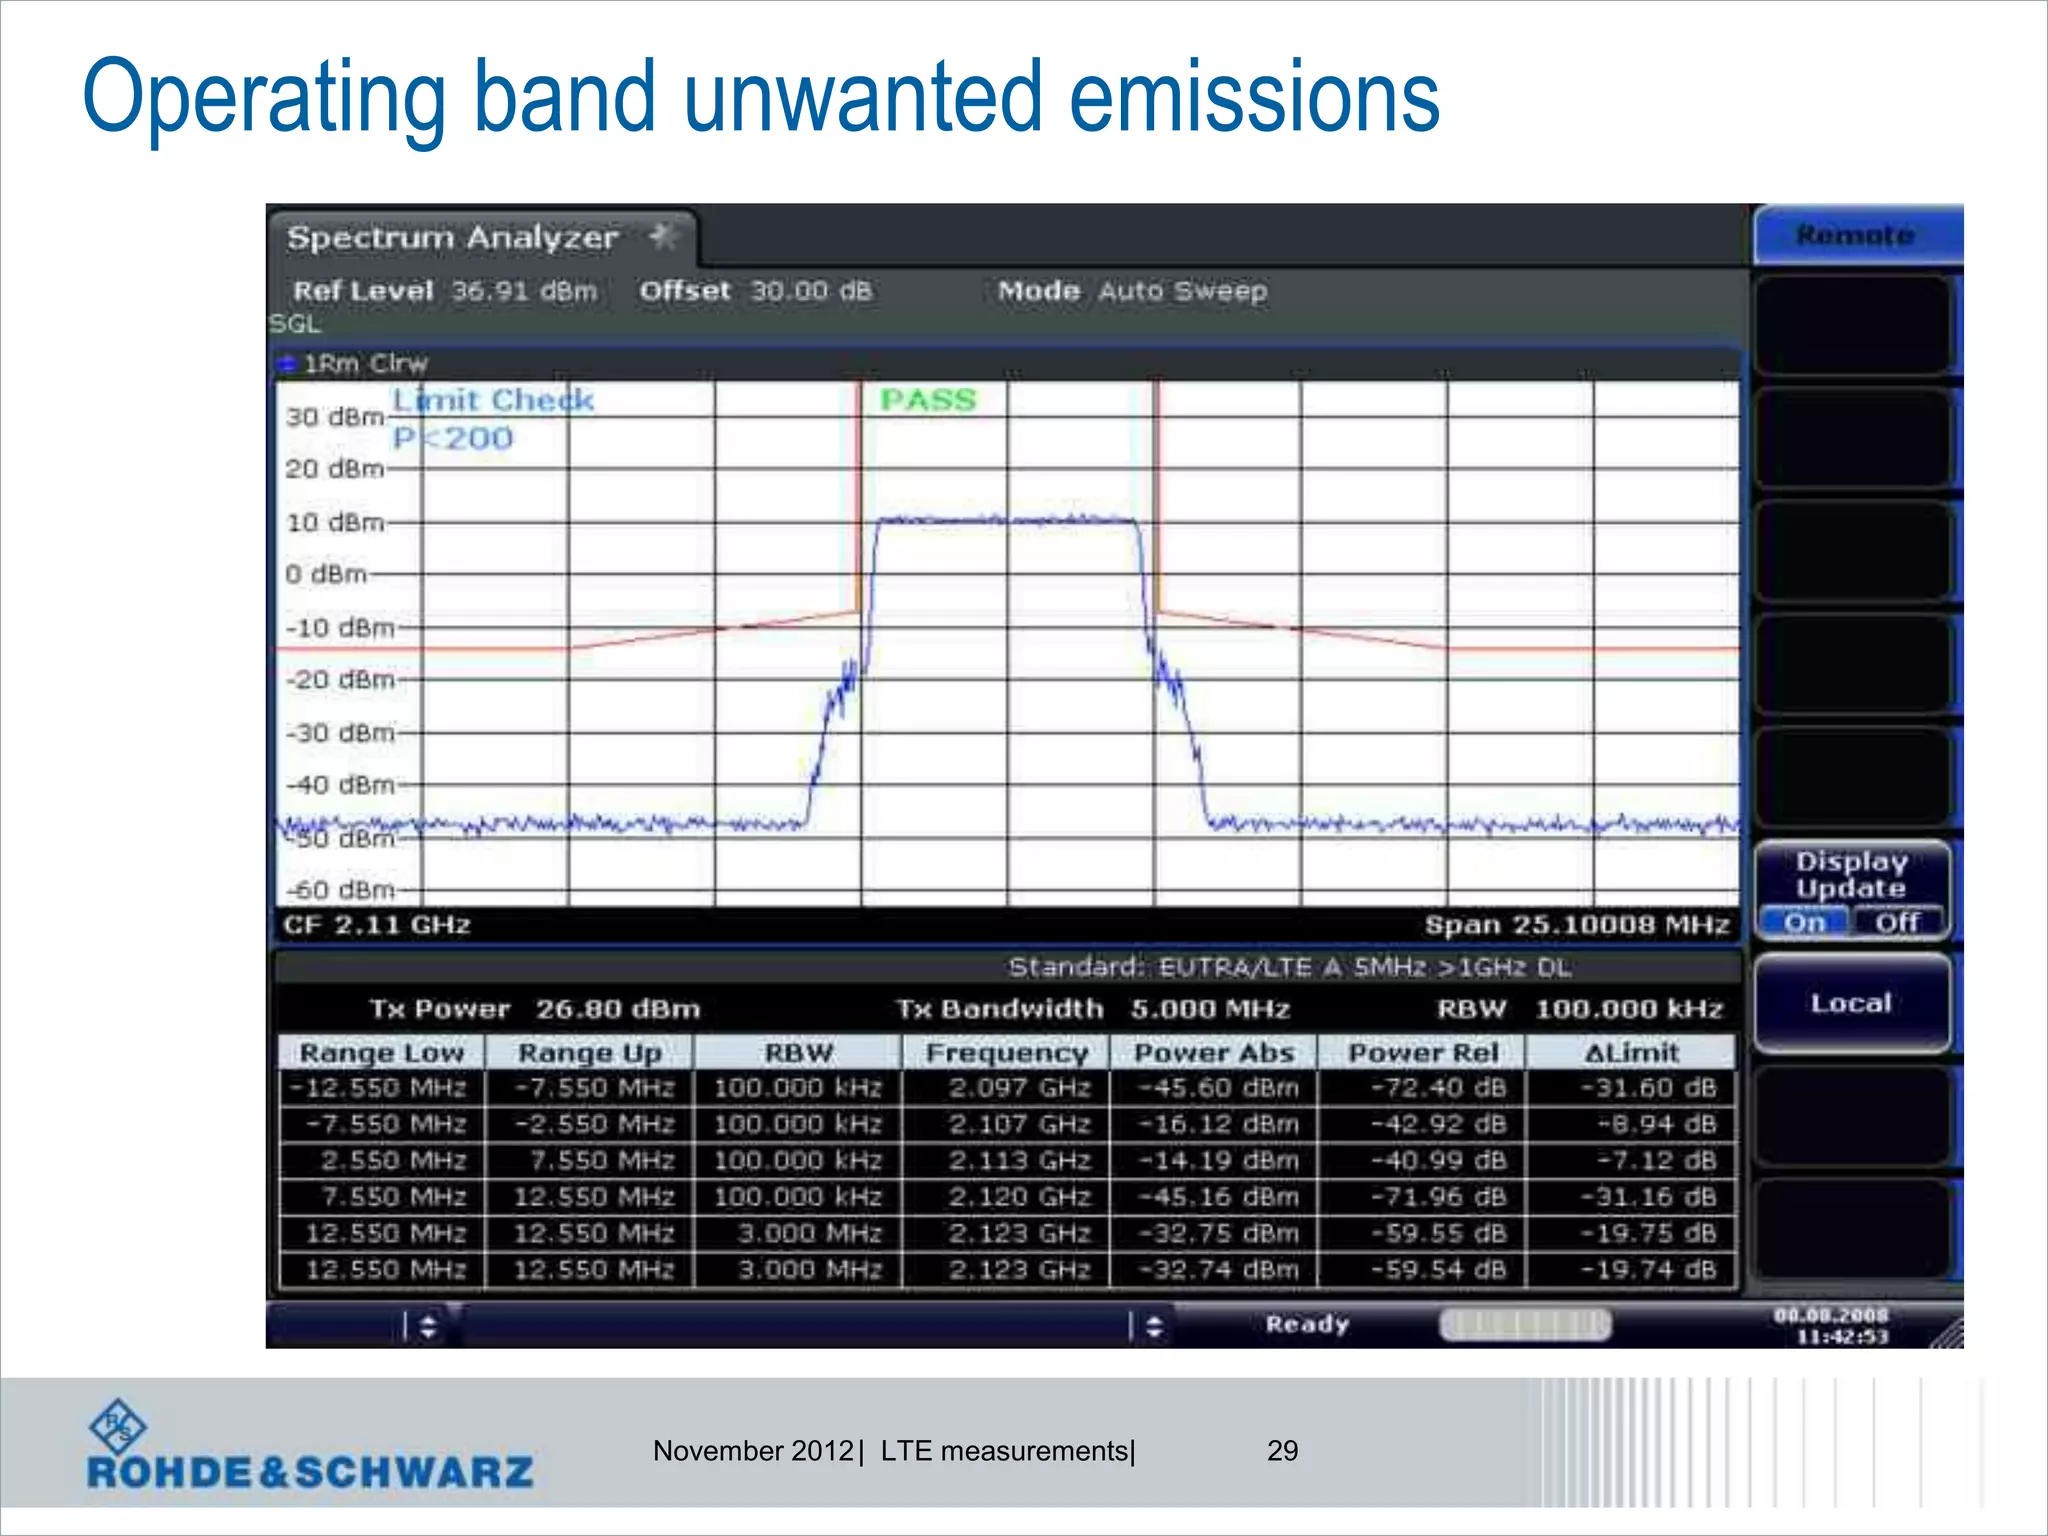This screenshot has width=2048, height=1536.
Task: Click the Mode Auto Sweep setting
Action: coord(1132,291)
